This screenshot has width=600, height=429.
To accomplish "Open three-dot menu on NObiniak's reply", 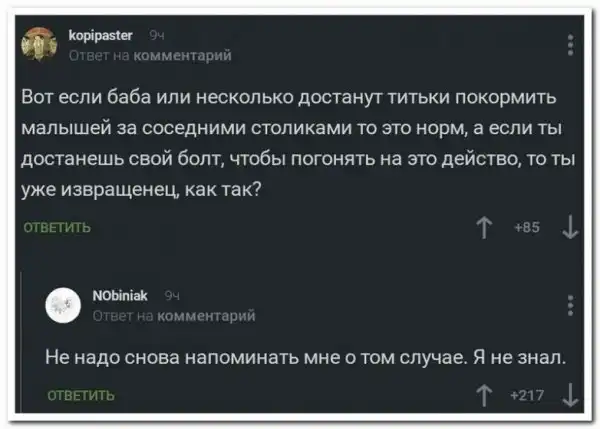I will tap(570, 305).
